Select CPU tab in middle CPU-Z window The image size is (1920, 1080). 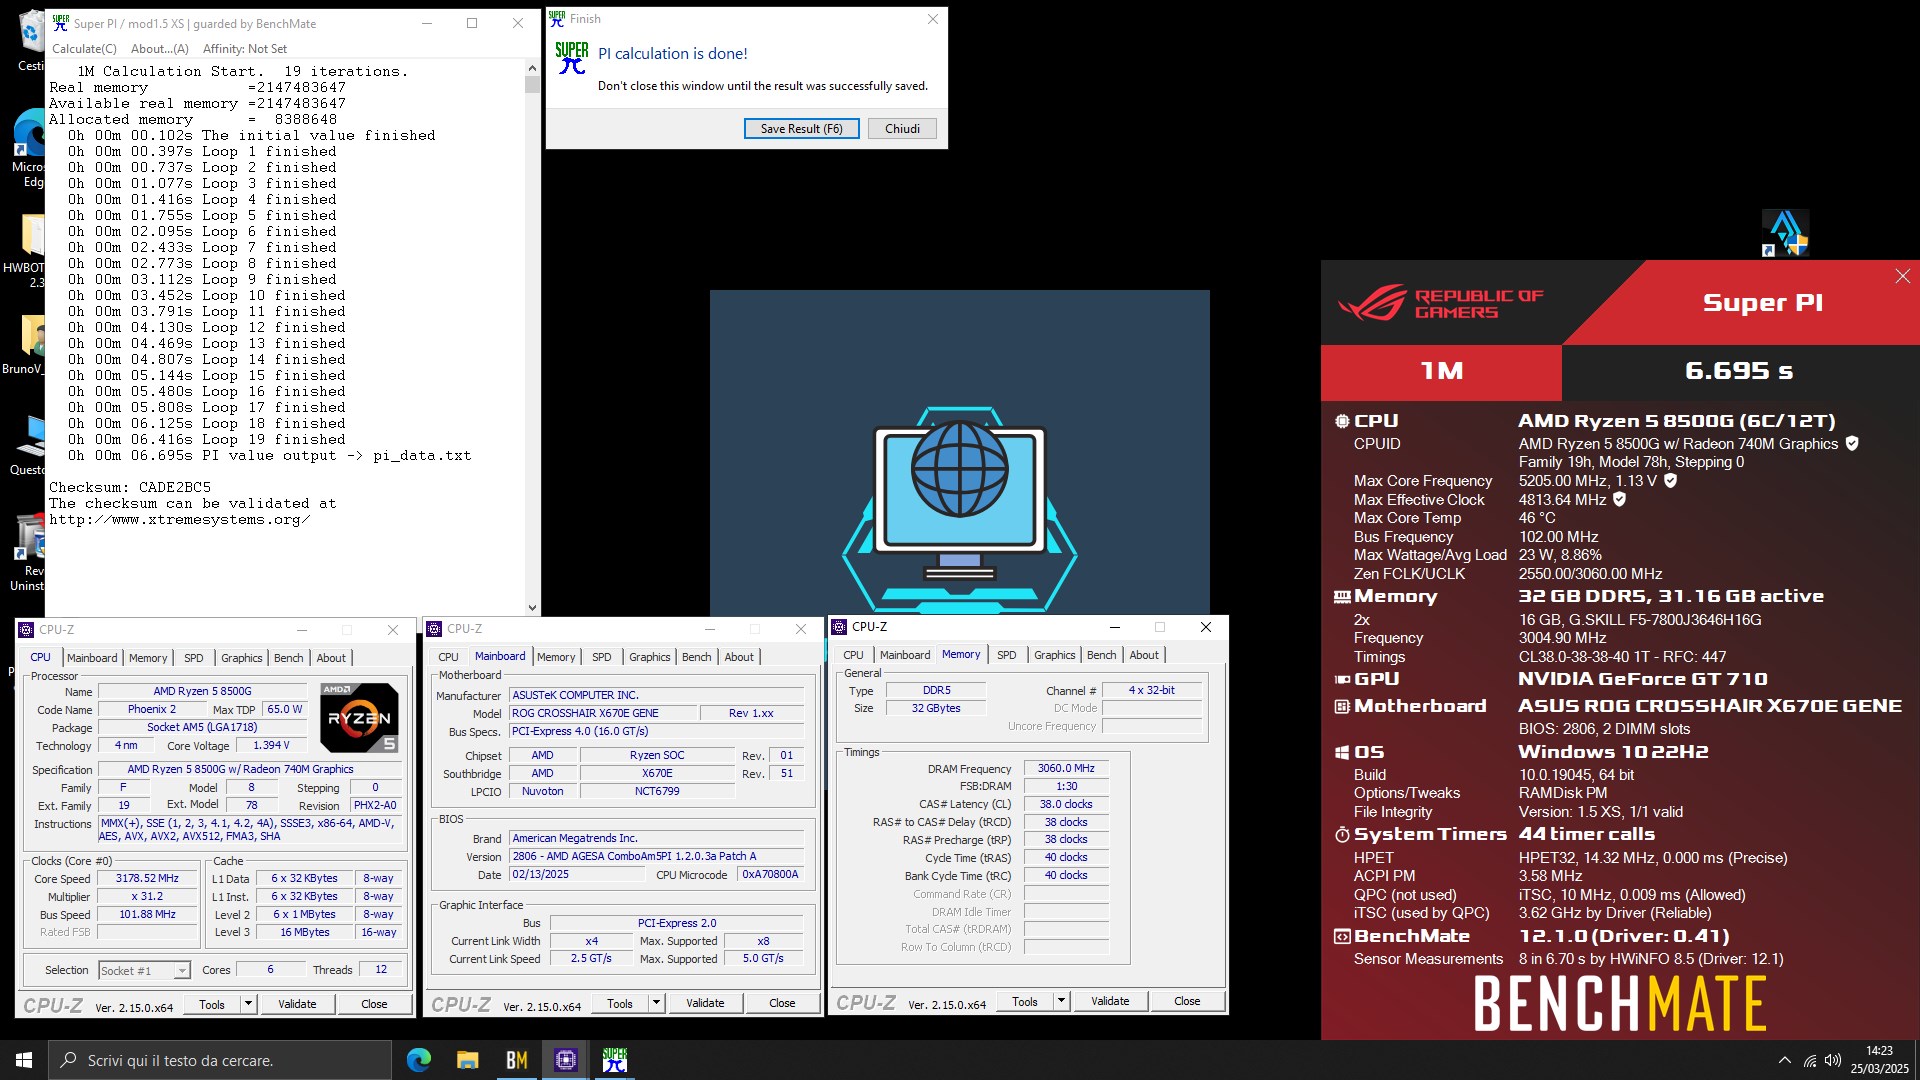(448, 657)
